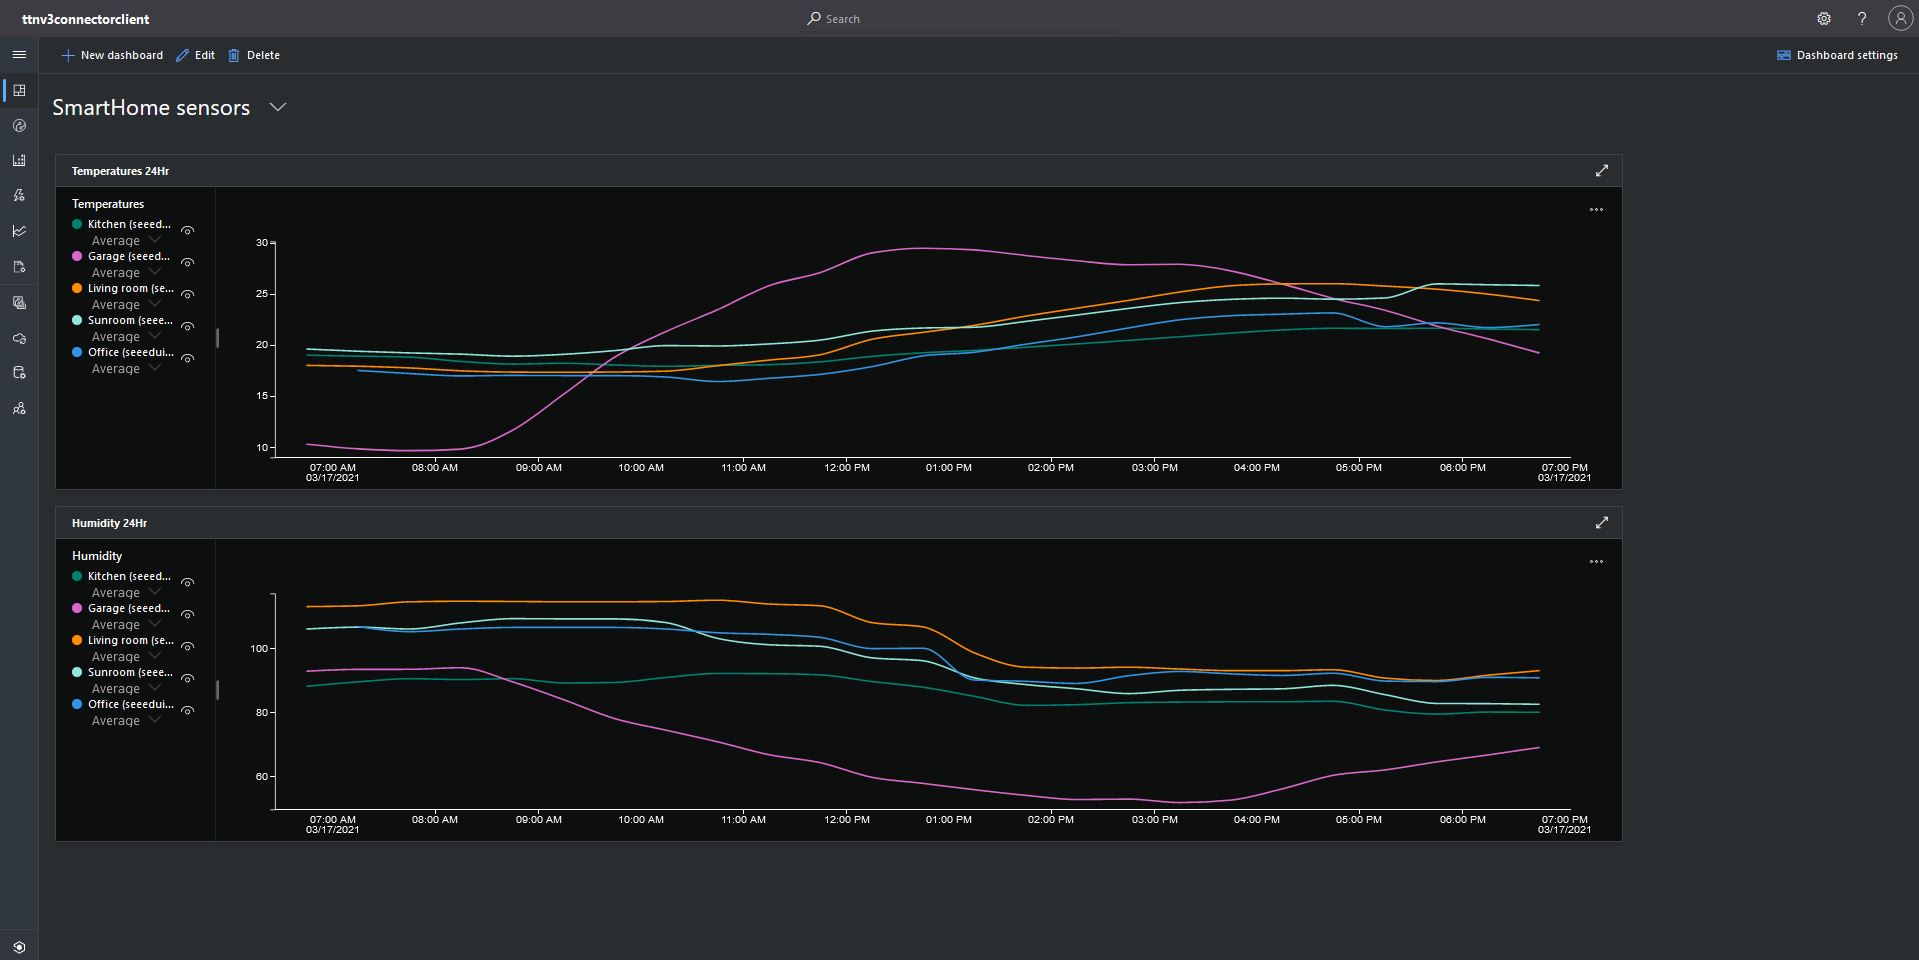
Task: Open Dashboard settings
Action: (1837, 56)
